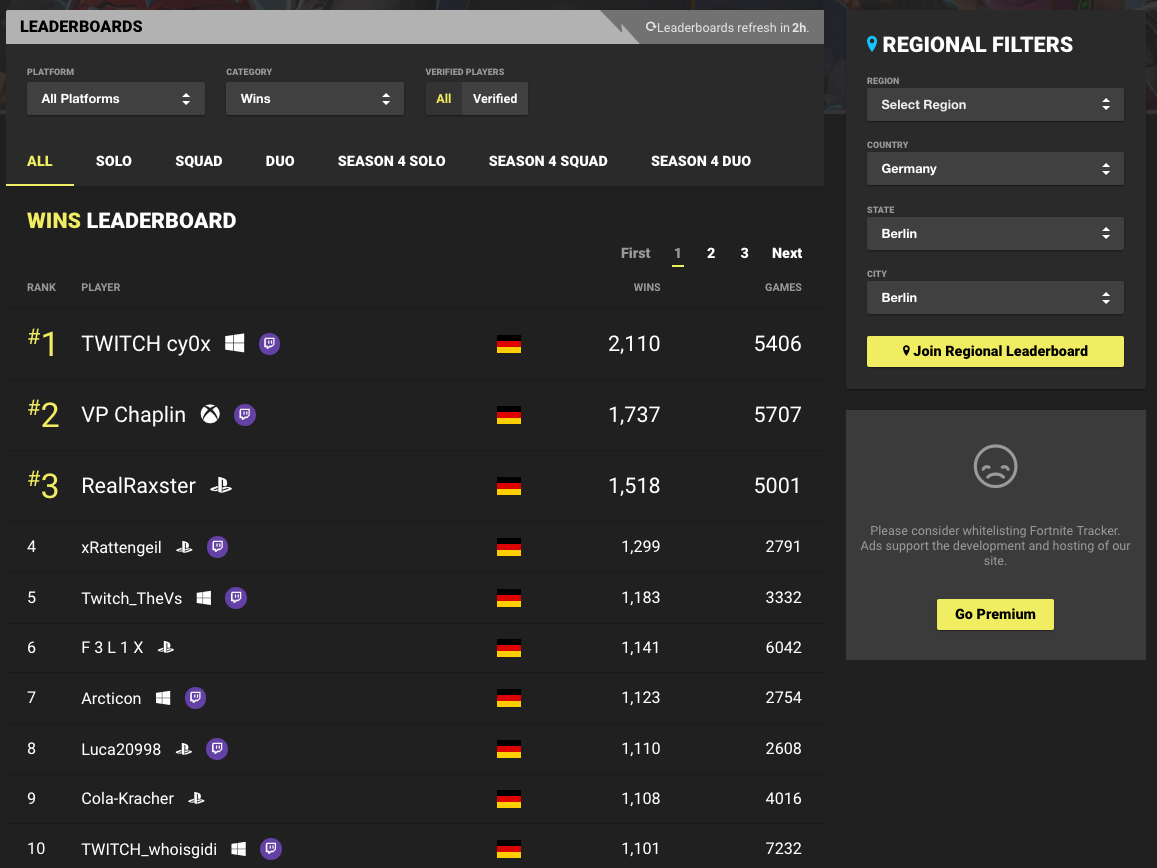Open xRattengeil's Twitch icon
Viewport: 1157px width, 868px height.
click(217, 547)
